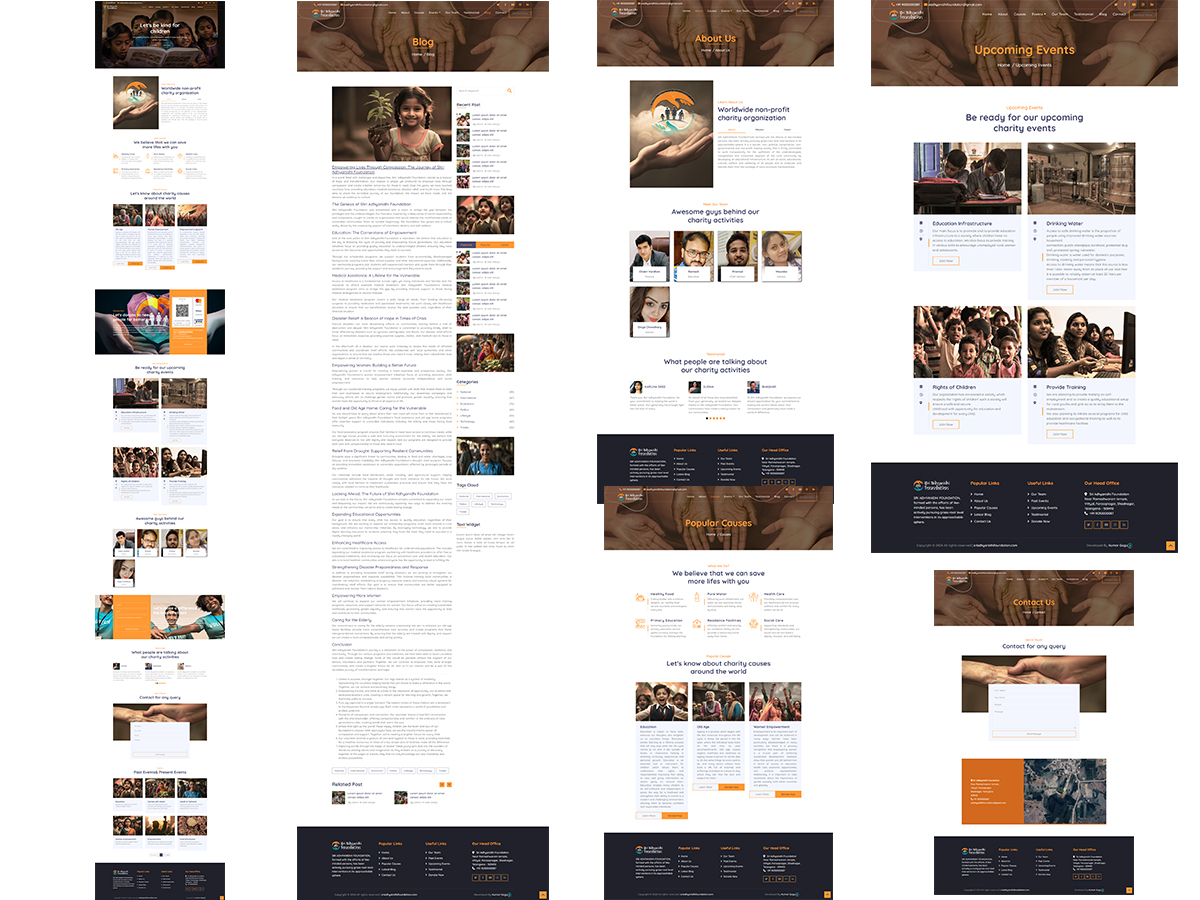Click Home breadcrumb link under Upcoming Events title
The width and height of the screenshot is (1200, 900).
coord(1003,64)
